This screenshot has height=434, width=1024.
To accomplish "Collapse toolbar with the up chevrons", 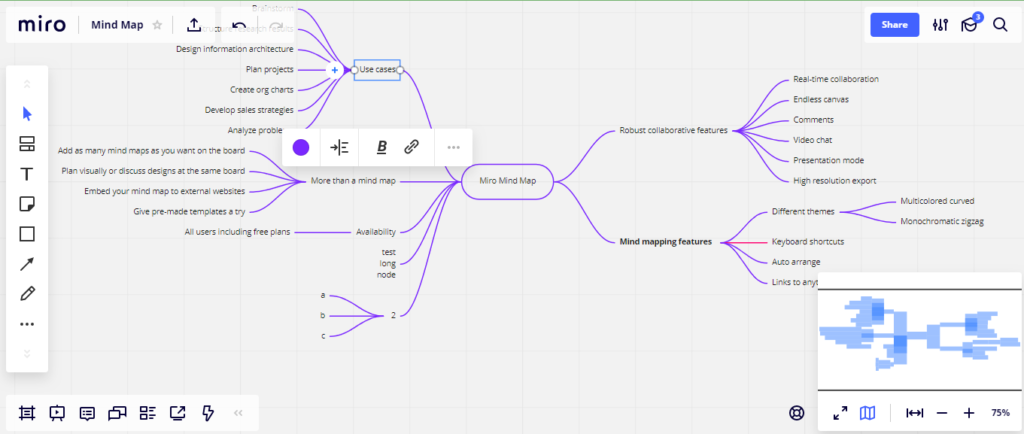I will coord(27,84).
